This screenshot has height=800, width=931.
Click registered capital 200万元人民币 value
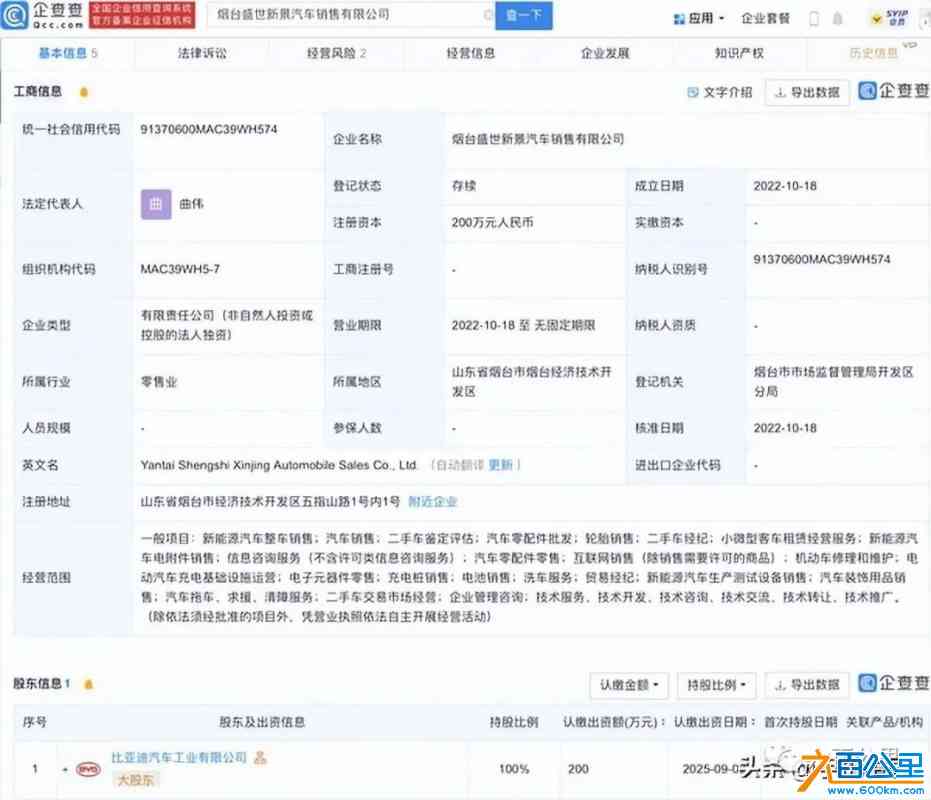click(x=492, y=223)
